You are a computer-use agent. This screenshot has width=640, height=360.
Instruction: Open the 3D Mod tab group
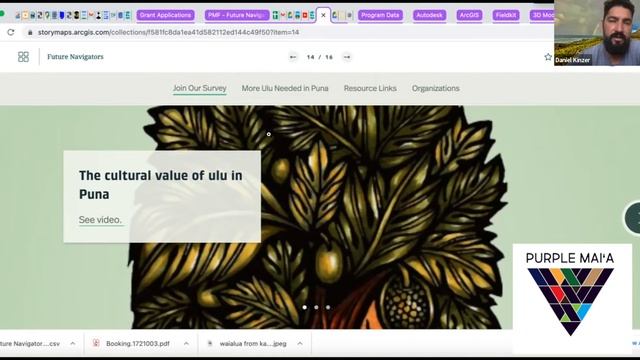(542, 15)
